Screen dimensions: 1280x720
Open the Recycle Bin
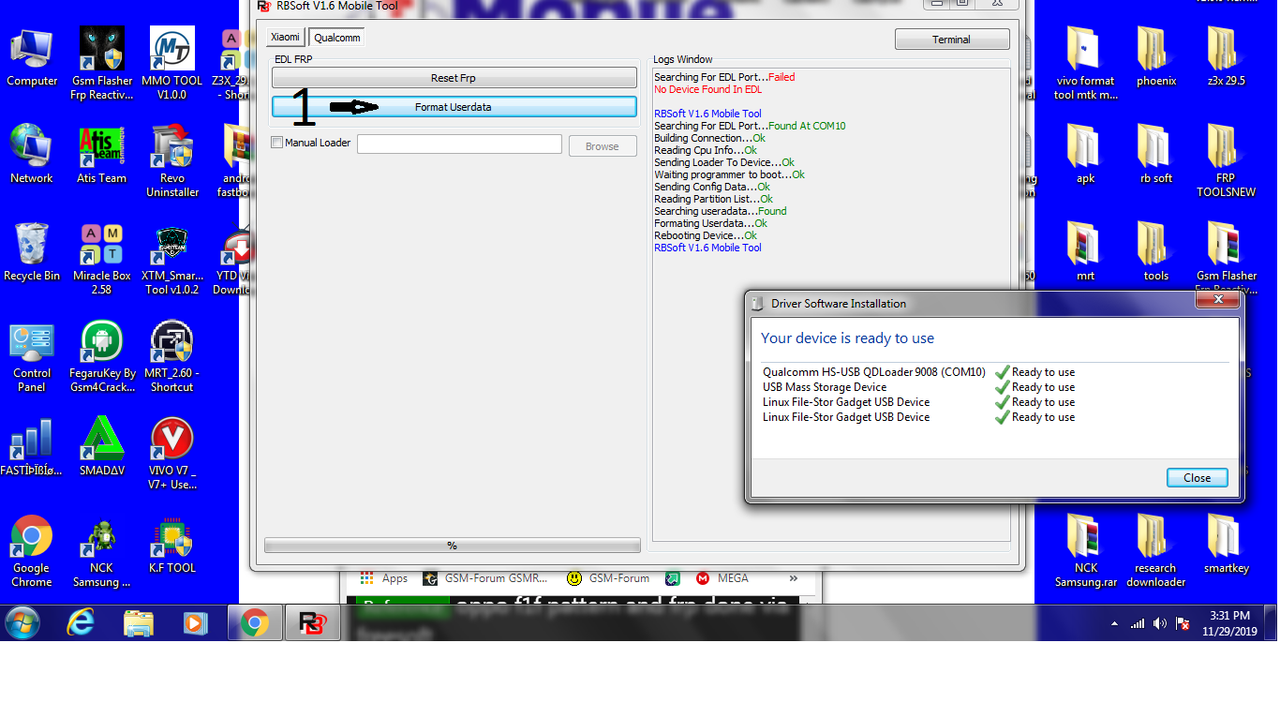32,252
